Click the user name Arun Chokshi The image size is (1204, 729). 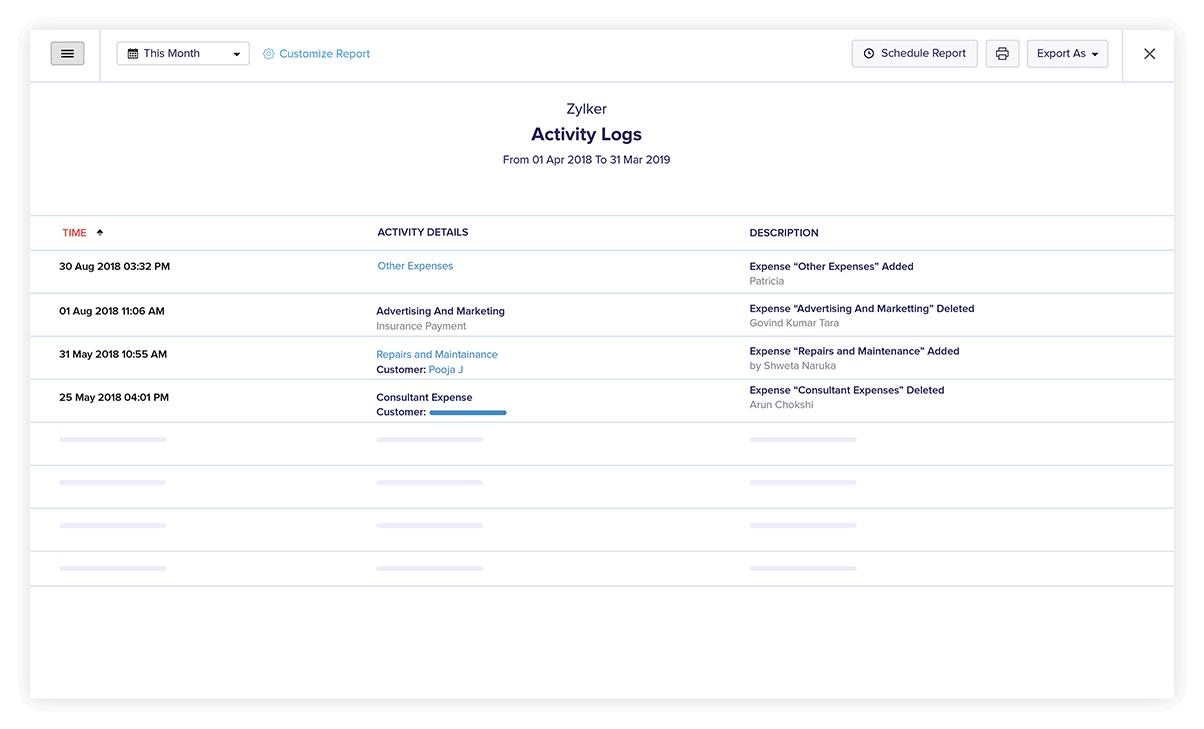(x=782, y=405)
